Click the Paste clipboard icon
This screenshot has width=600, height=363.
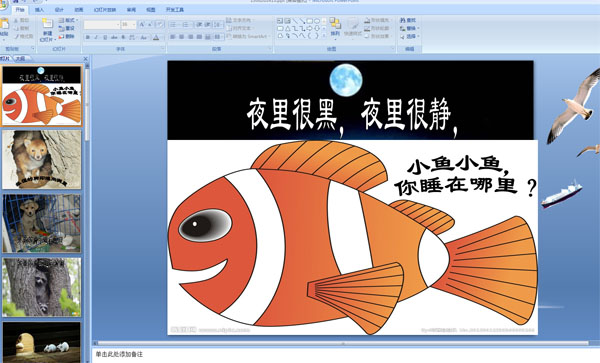pyautogui.click(x=5, y=24)
